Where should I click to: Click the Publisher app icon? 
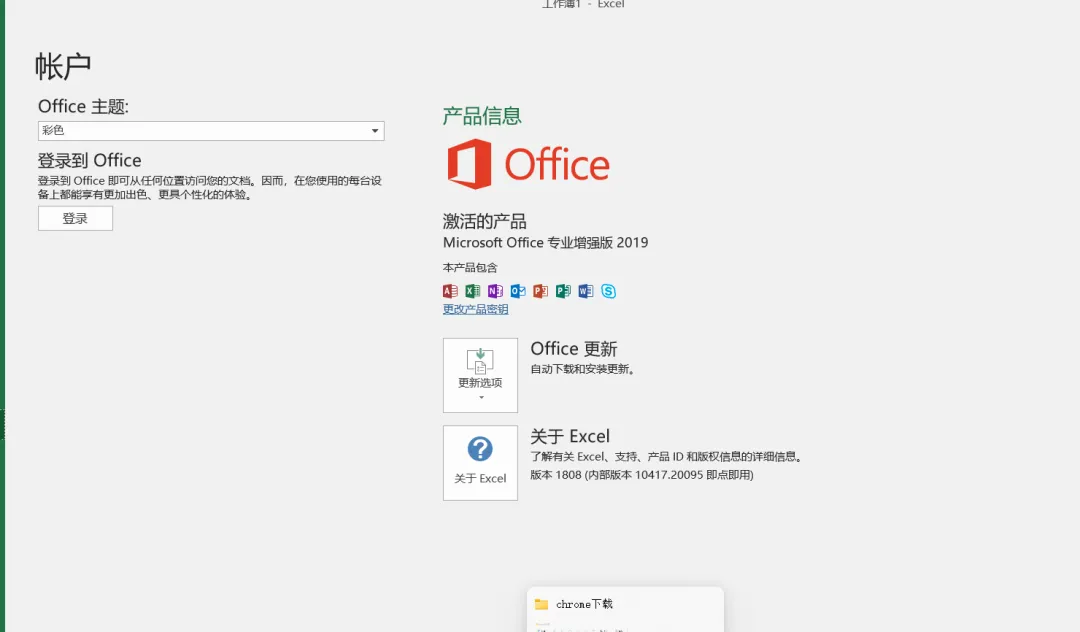(x=563, y=291)
